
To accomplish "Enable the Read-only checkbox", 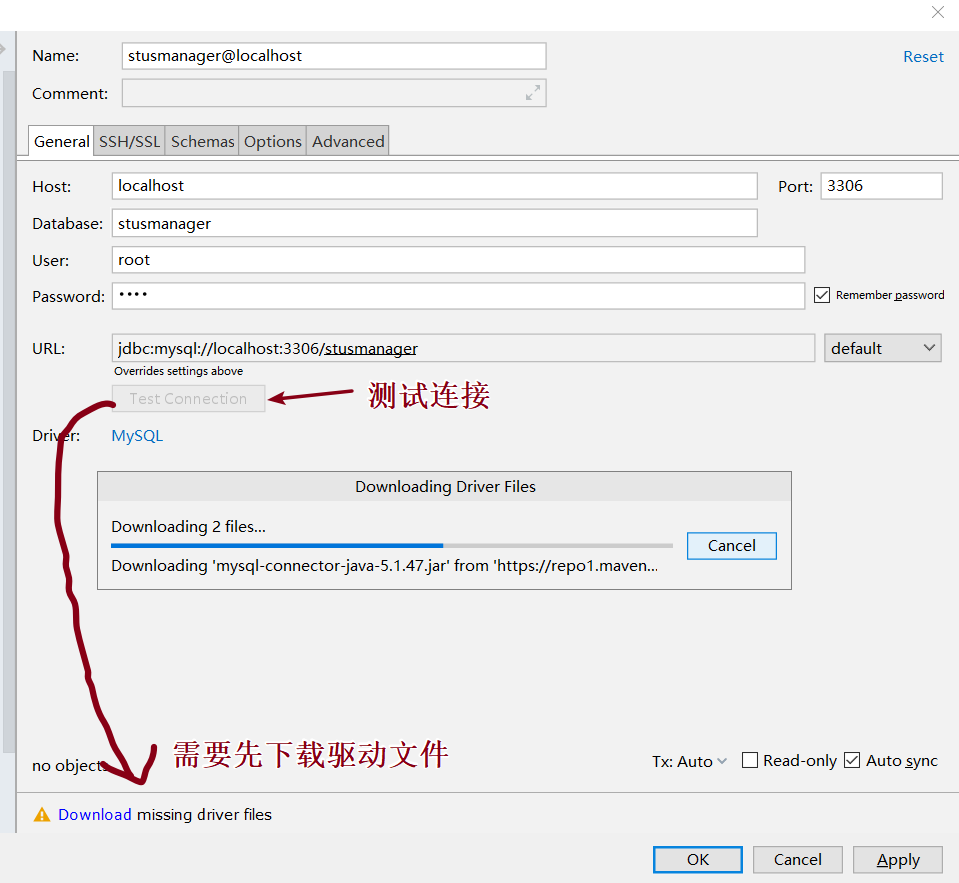I will point(750,760).
